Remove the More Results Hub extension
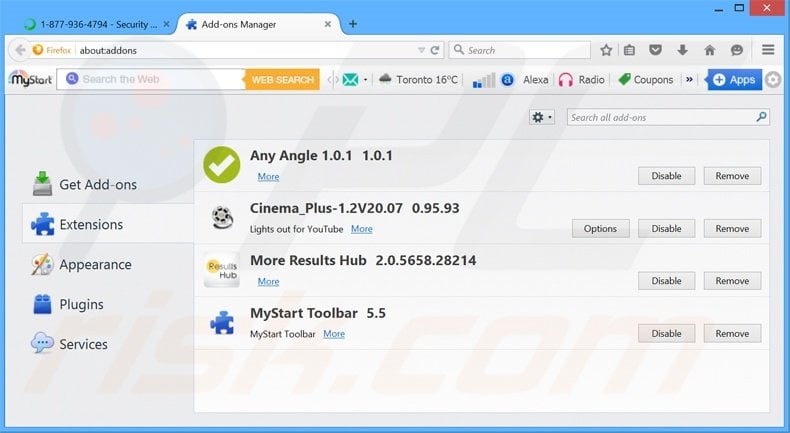The width and height of the screenshot is (790, 433). tap(732, 281)
